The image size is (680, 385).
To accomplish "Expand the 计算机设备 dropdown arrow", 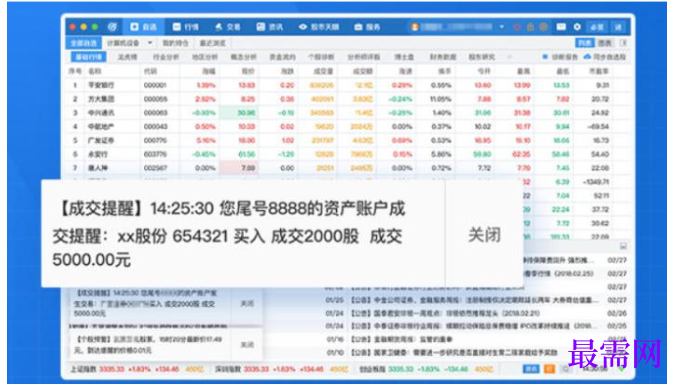I will point(150,43).
